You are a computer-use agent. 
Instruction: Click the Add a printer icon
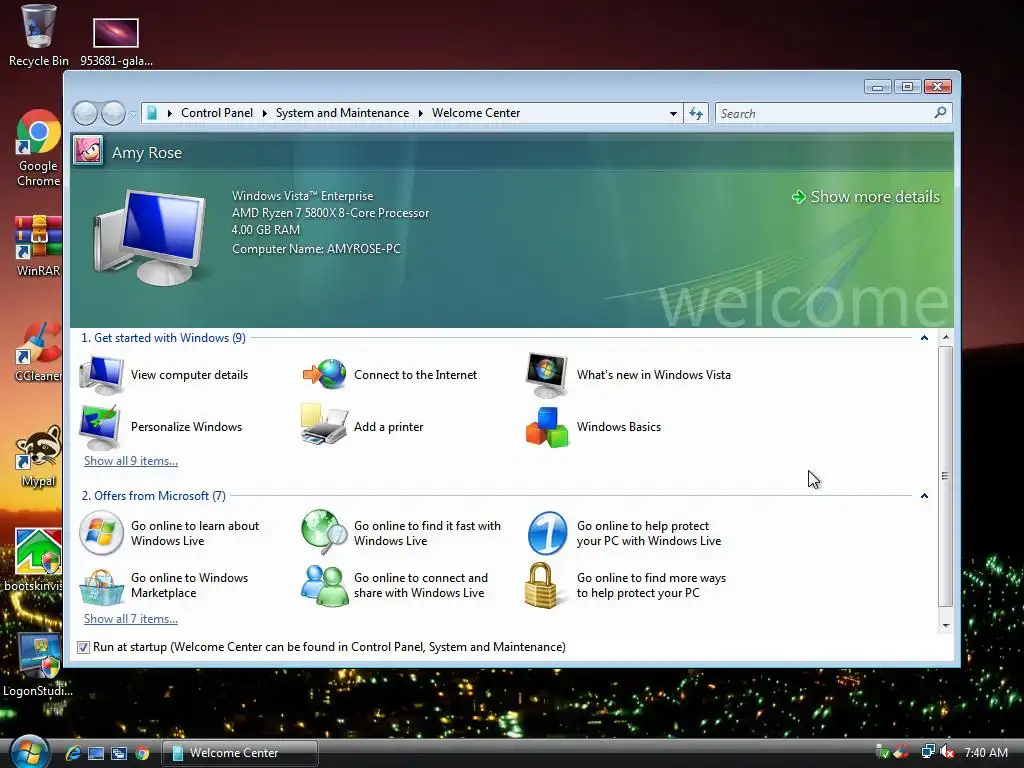coord(324,425)
